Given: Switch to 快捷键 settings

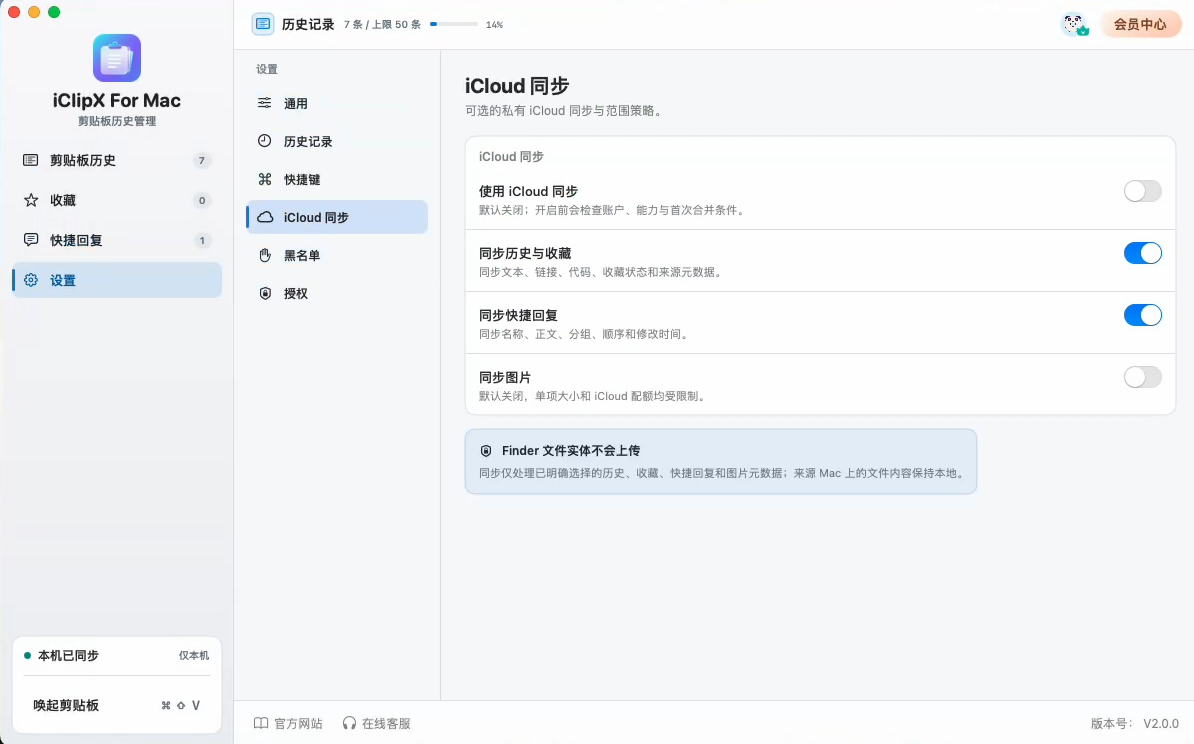Looking at the screenshot, I should coord(337,179).
